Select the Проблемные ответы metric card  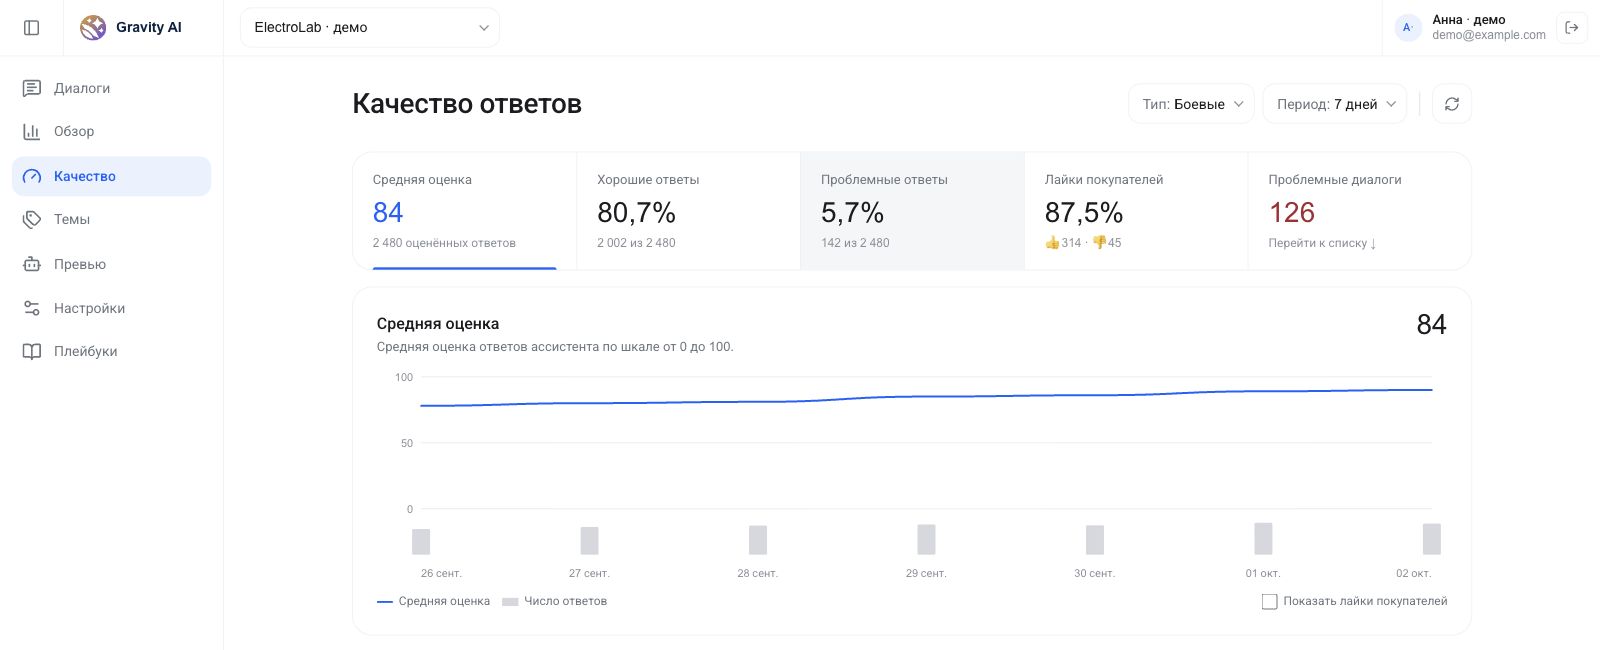[x=912, y=211]
